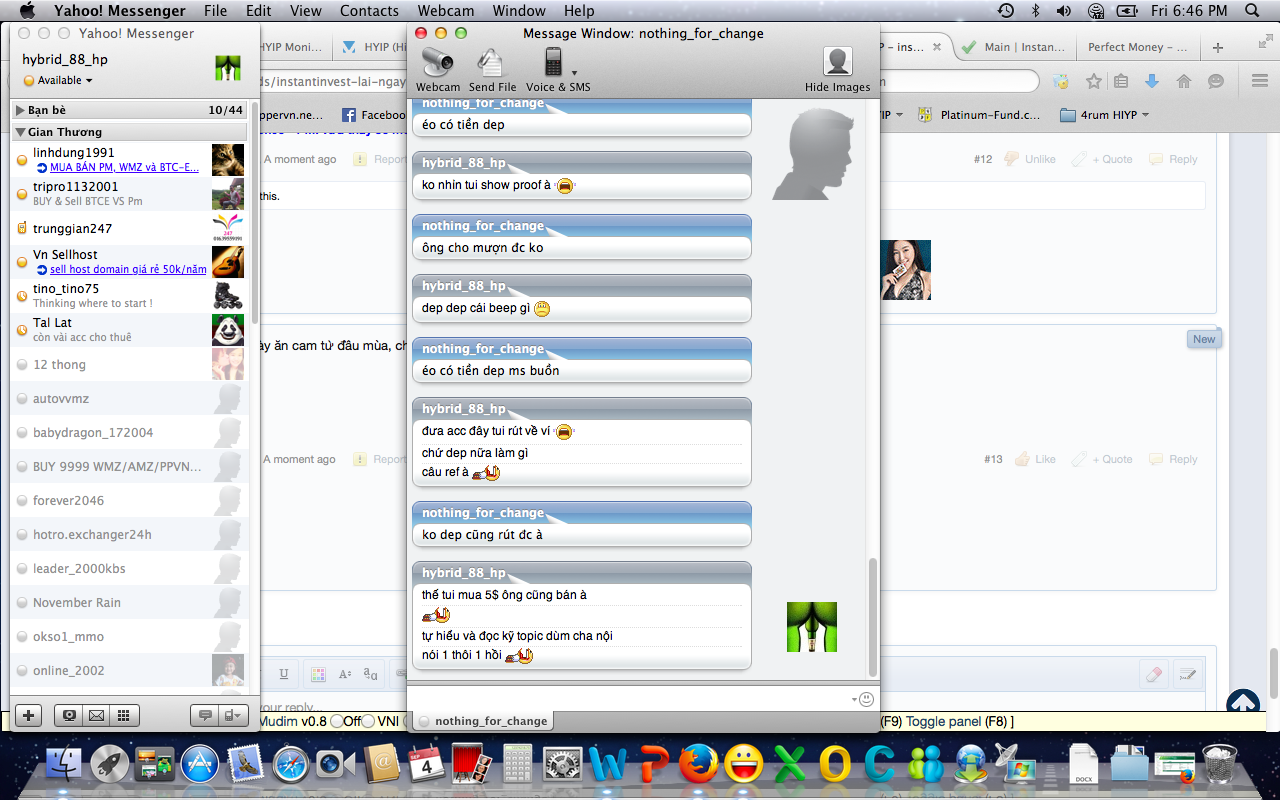Open Vn Sellhost's sell host domain link
This screenshot has height=800, width=1280.
128,269
